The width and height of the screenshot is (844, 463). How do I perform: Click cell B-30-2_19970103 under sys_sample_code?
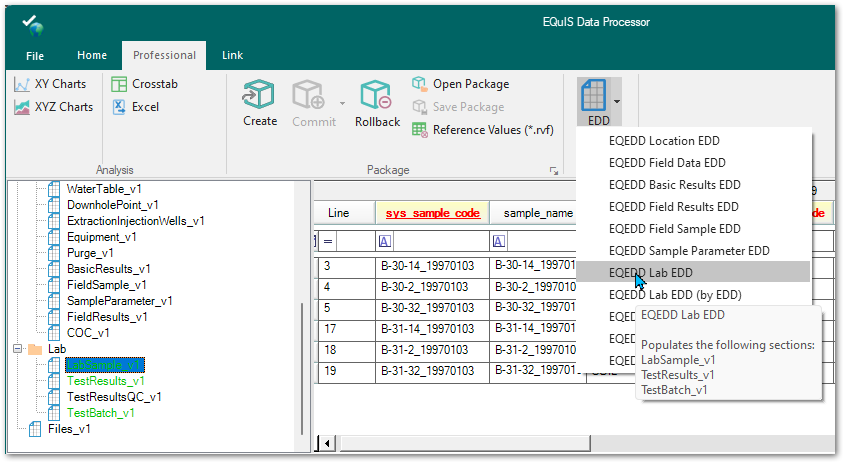coord(432,287)
